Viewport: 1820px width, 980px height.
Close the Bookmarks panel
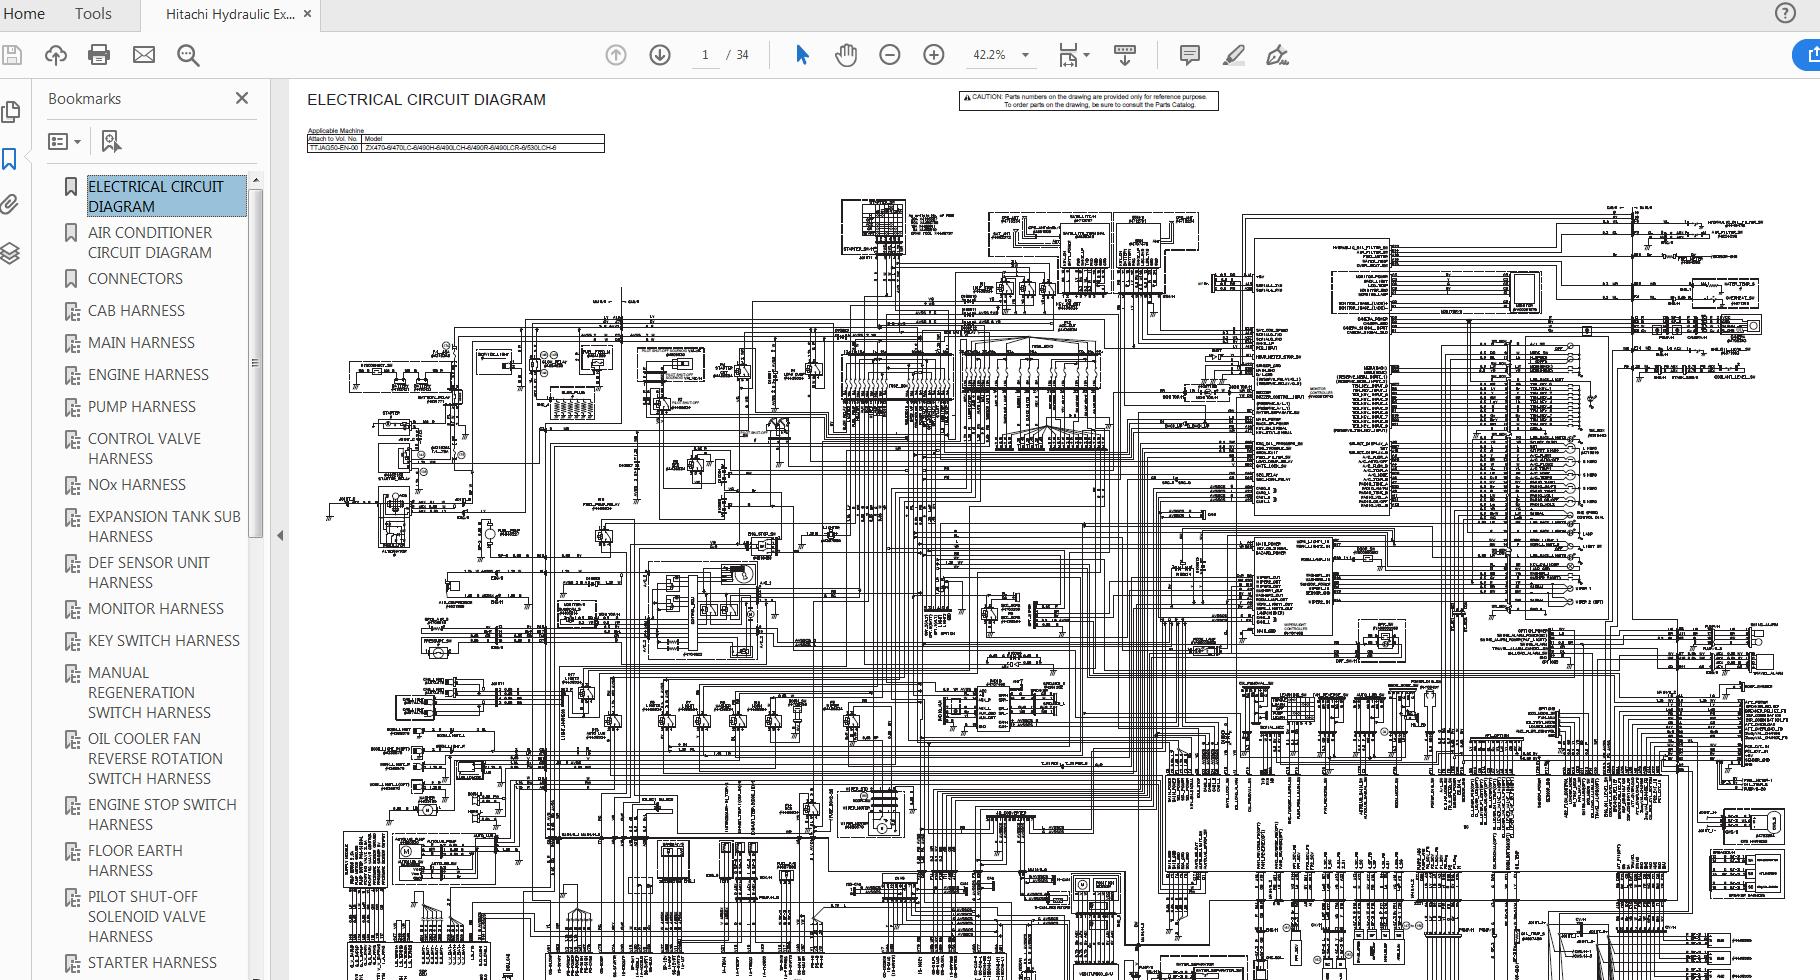pyautogui.click(x=241, y=98)
